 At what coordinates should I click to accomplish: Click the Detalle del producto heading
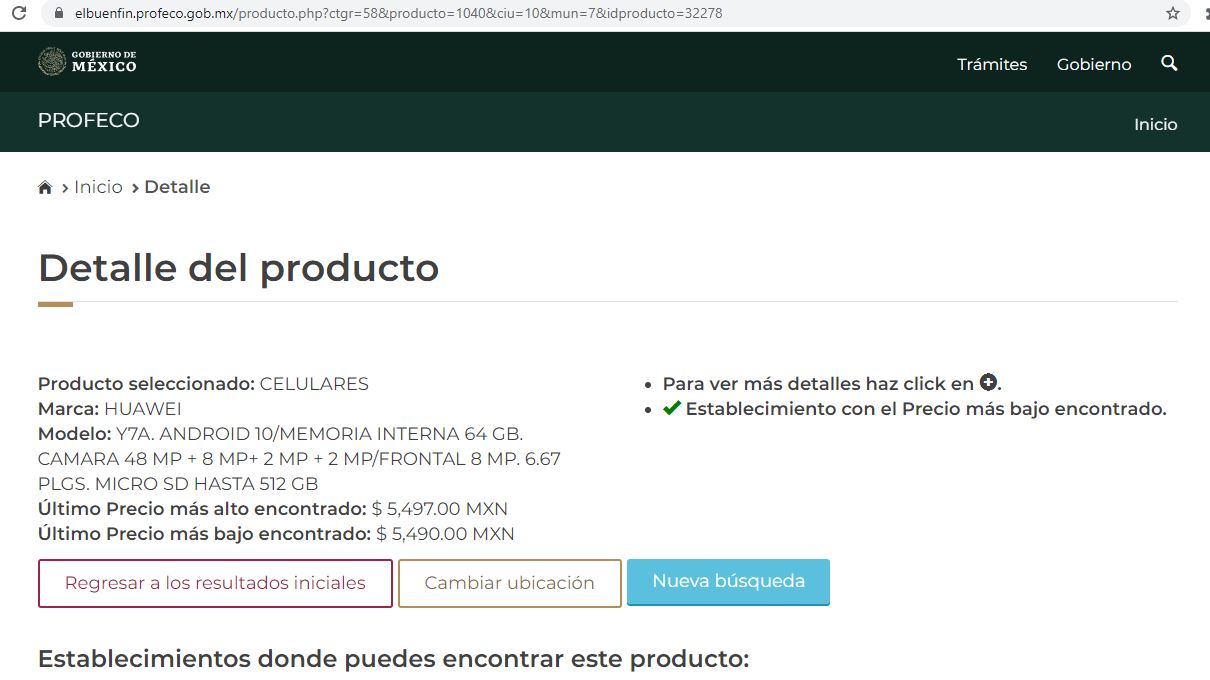click(238, 268)
